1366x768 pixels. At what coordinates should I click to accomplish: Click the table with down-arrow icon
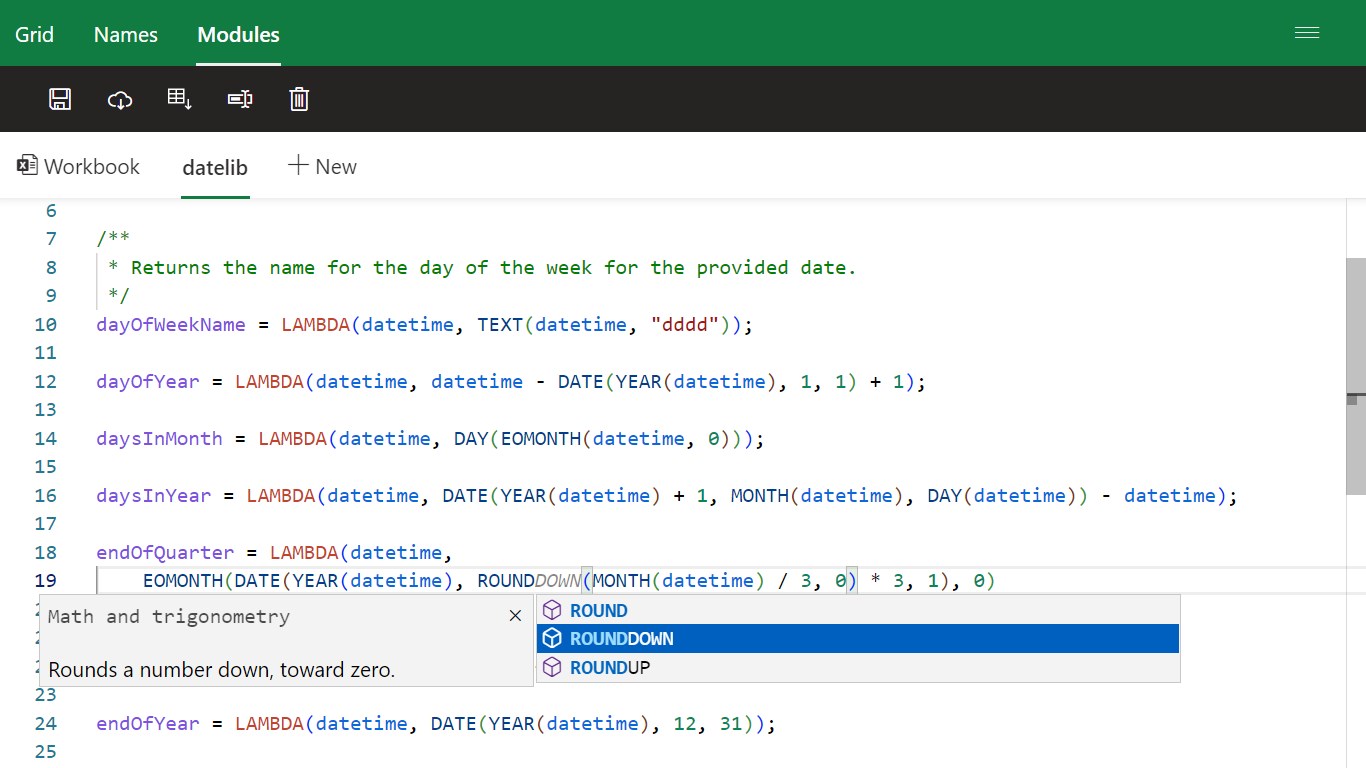(x=180, y=99)
